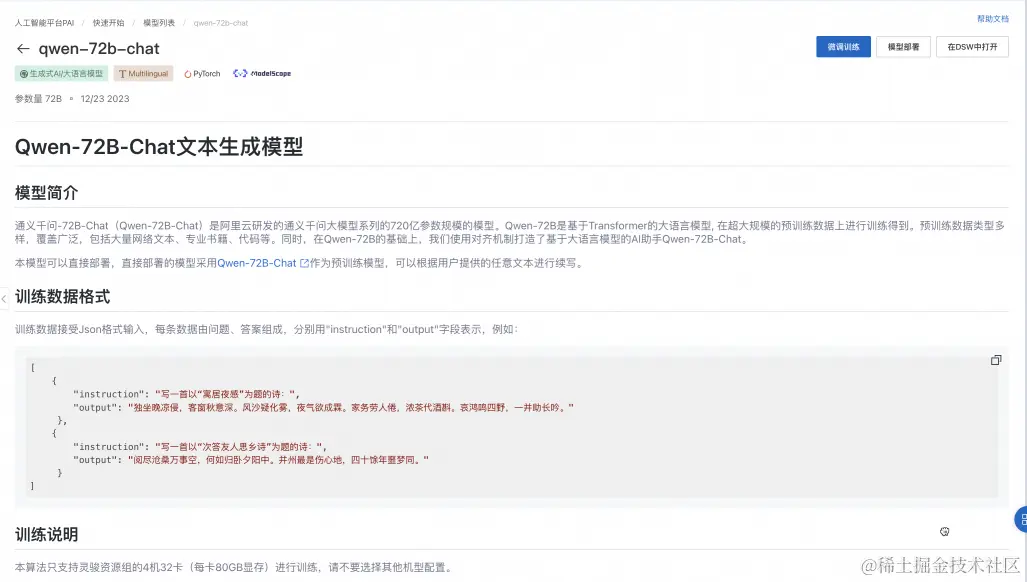Click the 模型简介 section heading
Viewport: 1027px width, 582px height.
tap(47, 193)
